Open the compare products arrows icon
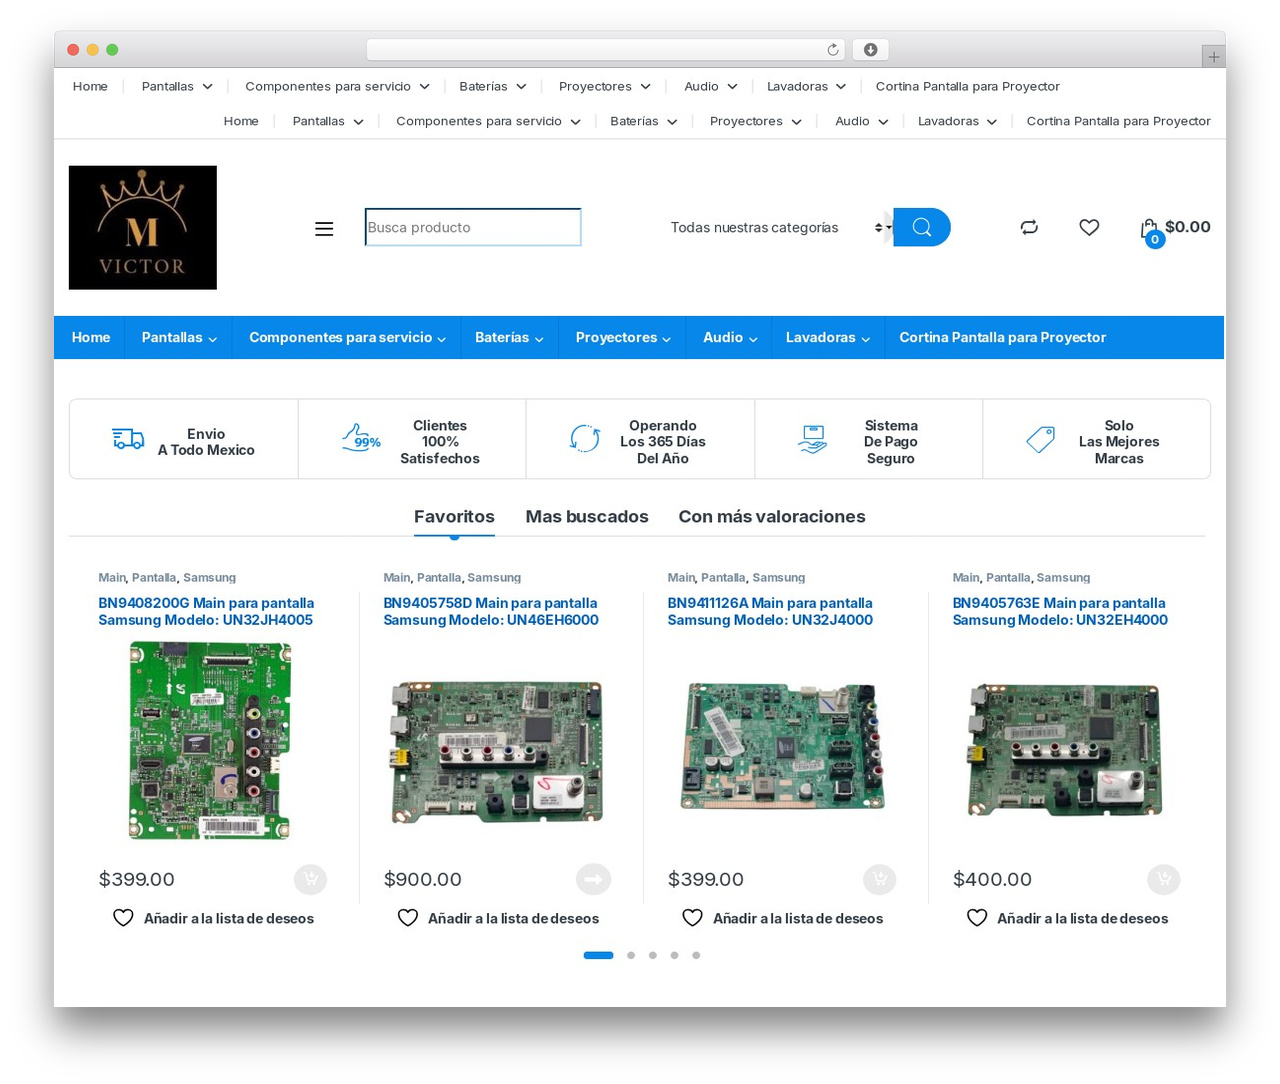The height and width of the screenshot is (1084, 1280). (1029, 227)
